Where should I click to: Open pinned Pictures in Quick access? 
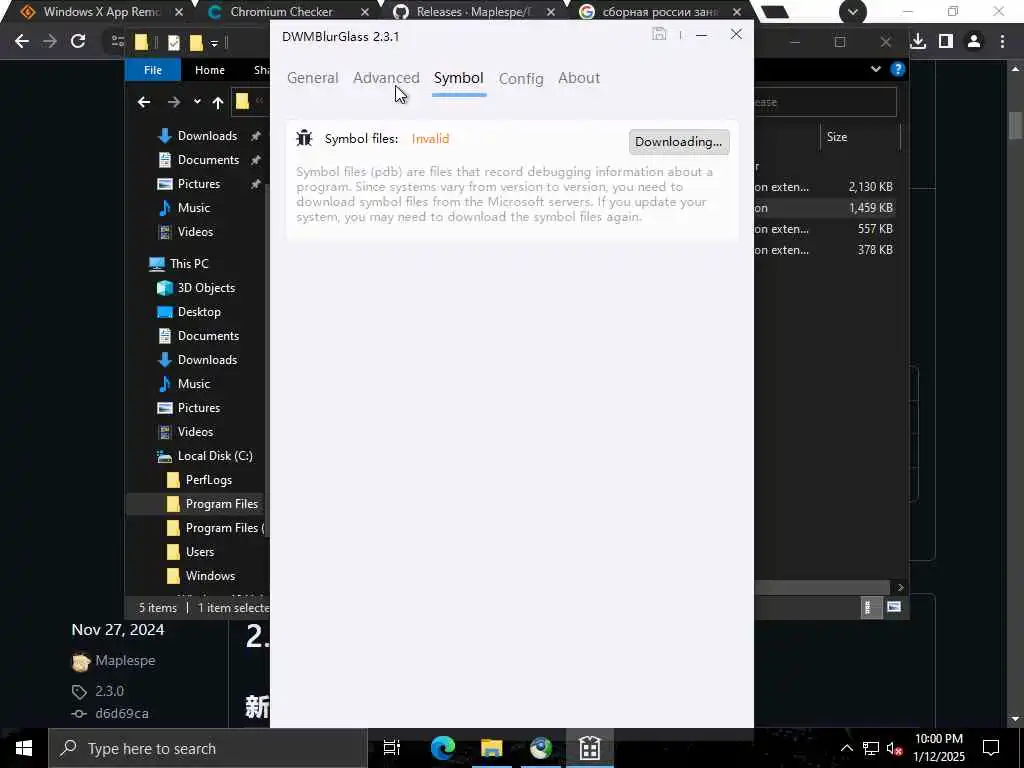[x=199, y=184]
